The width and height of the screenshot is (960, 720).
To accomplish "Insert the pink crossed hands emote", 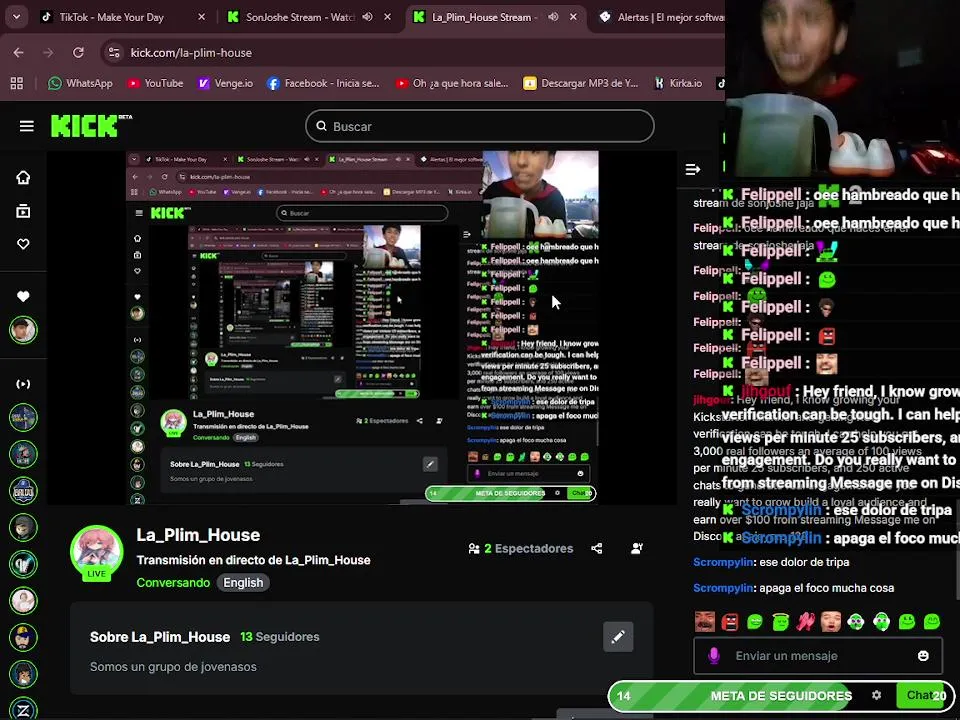I will [806, 622].
